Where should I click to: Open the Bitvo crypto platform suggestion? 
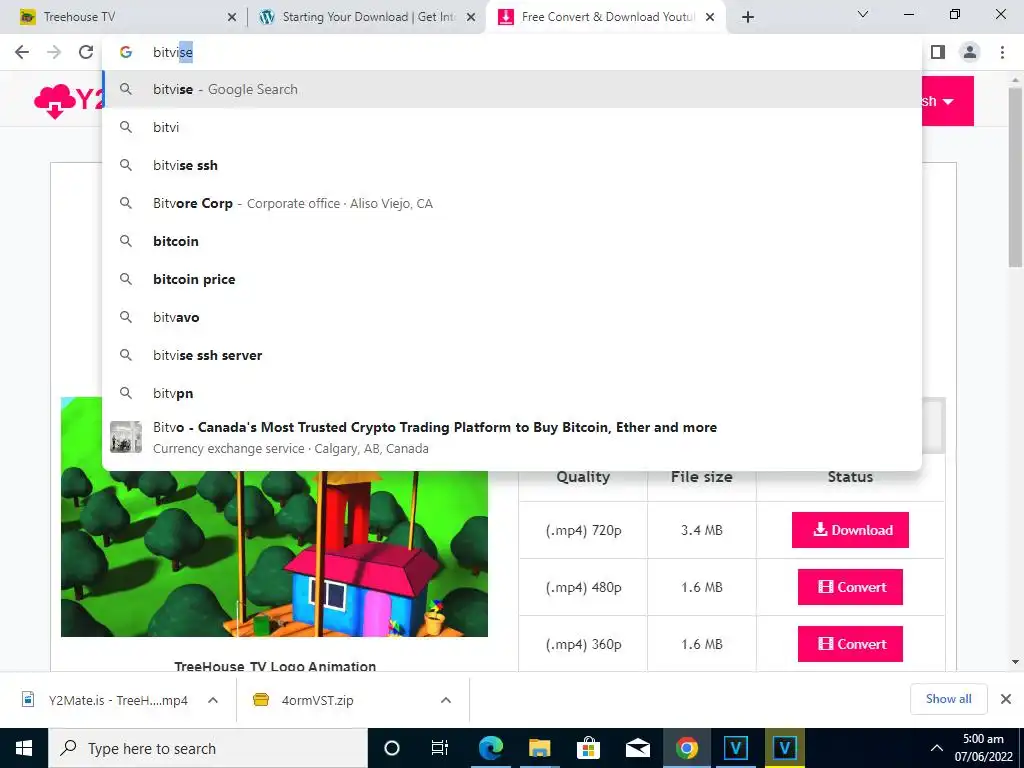click(512, 438)
